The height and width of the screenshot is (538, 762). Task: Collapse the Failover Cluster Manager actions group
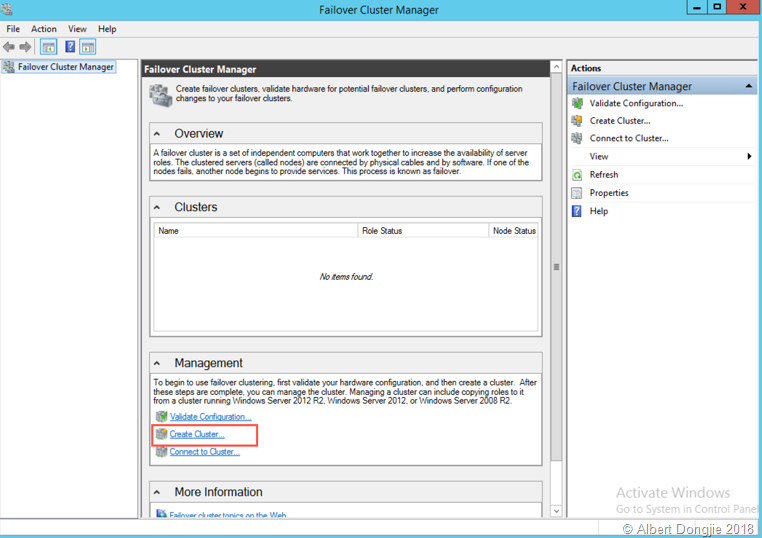[748, 87]
